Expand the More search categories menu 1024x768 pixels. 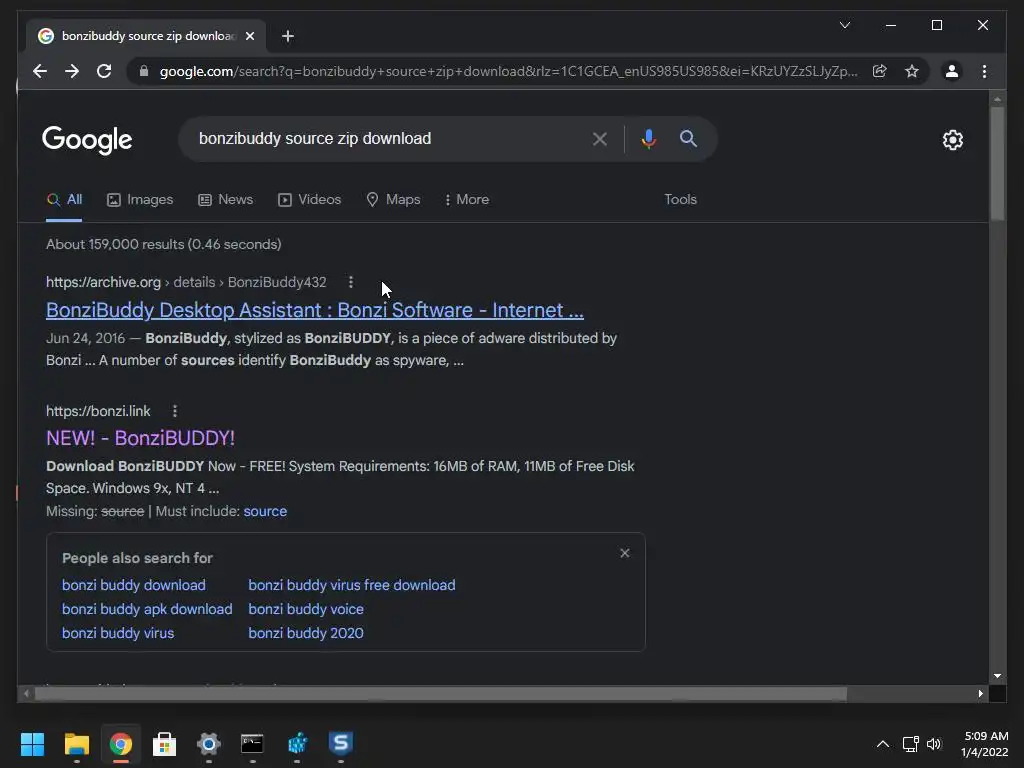tap(466, 199)
